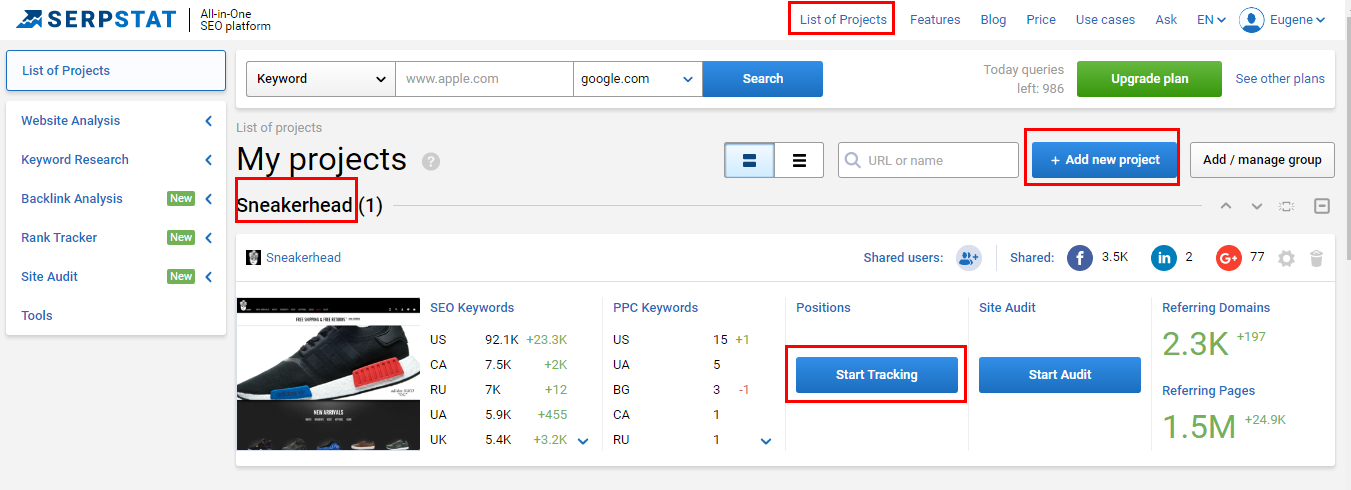Collapse the Sneakerhead group with the minus icon
Screen dimensions: 1351x490
[1321, 206]
